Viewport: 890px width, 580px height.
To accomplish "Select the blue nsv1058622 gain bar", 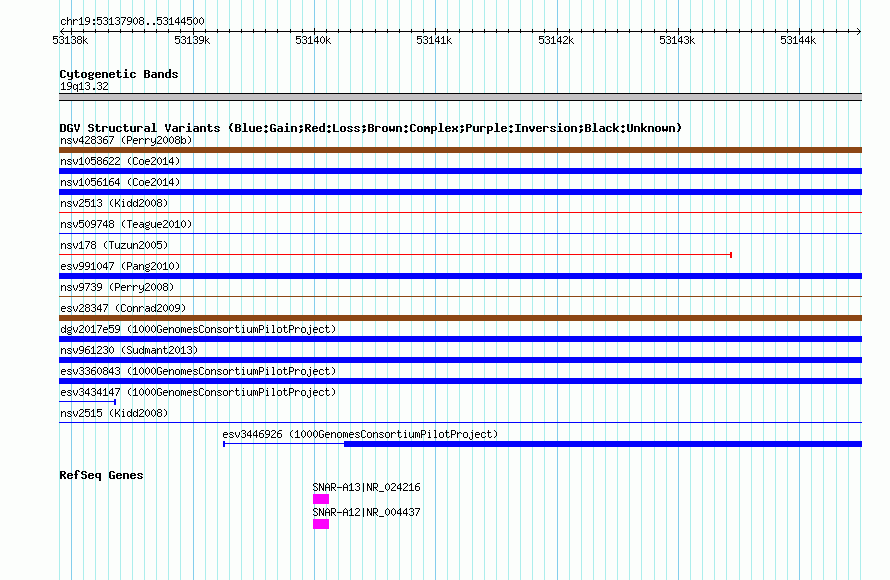I will coord(460,171).
